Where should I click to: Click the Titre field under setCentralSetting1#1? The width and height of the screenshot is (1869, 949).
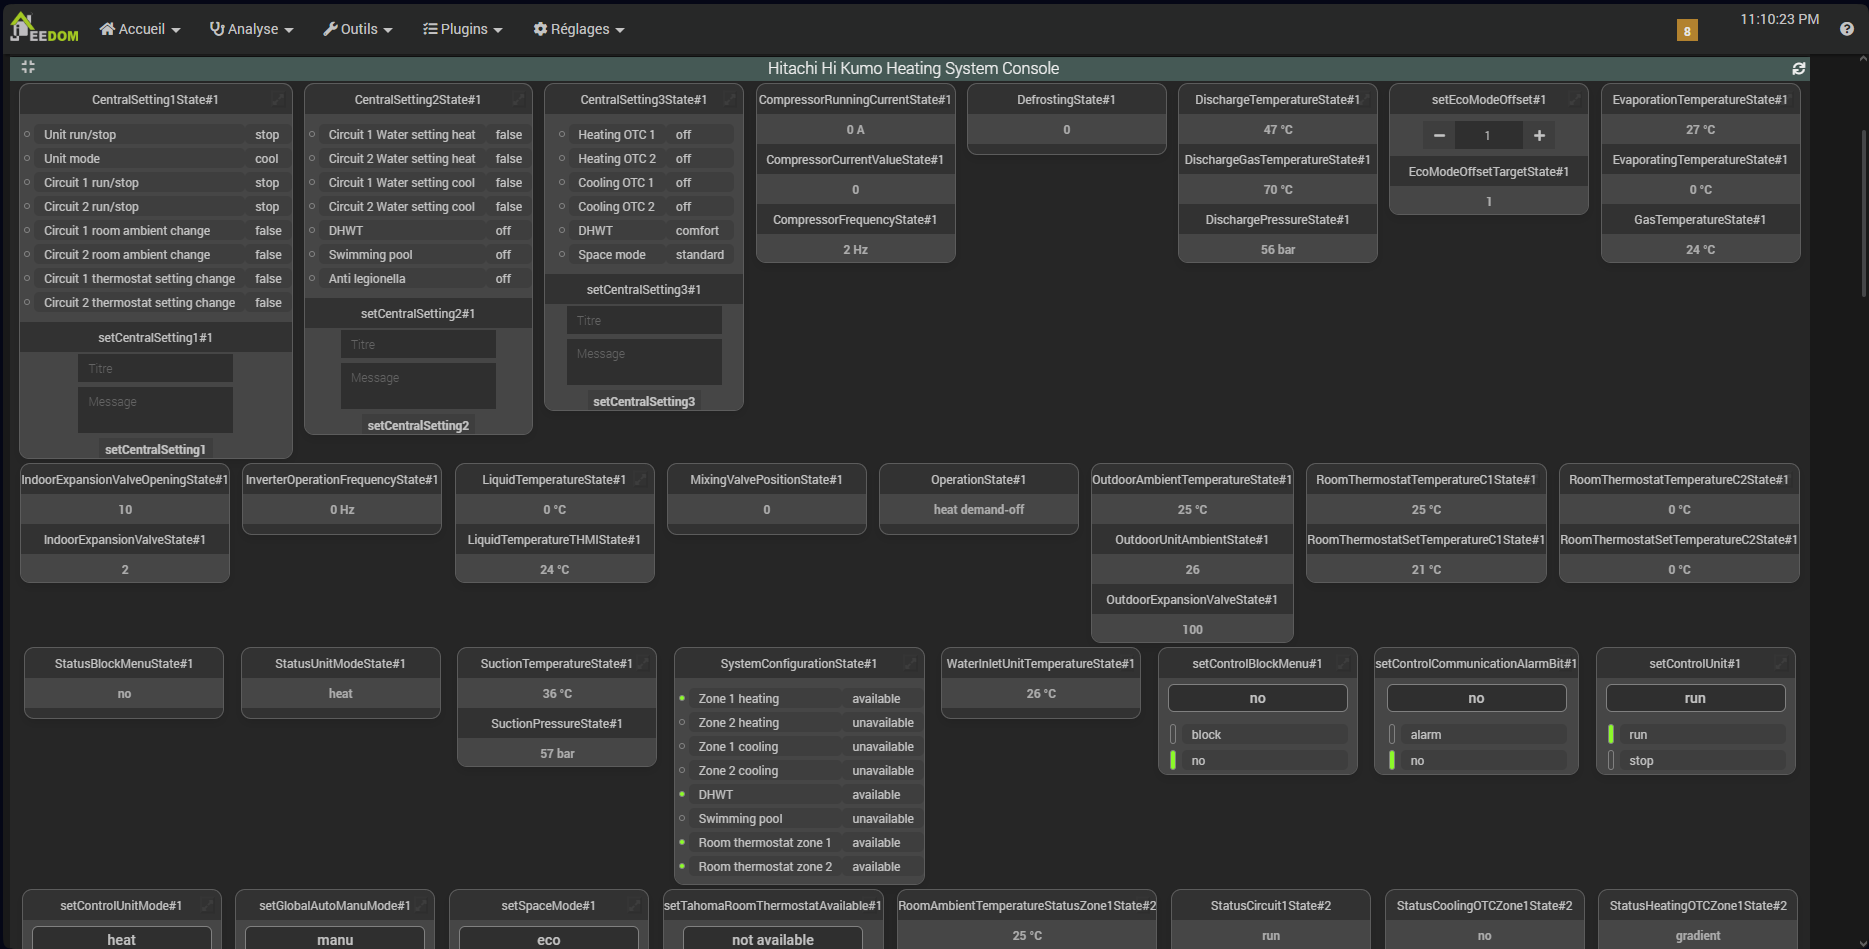[155, 368]
